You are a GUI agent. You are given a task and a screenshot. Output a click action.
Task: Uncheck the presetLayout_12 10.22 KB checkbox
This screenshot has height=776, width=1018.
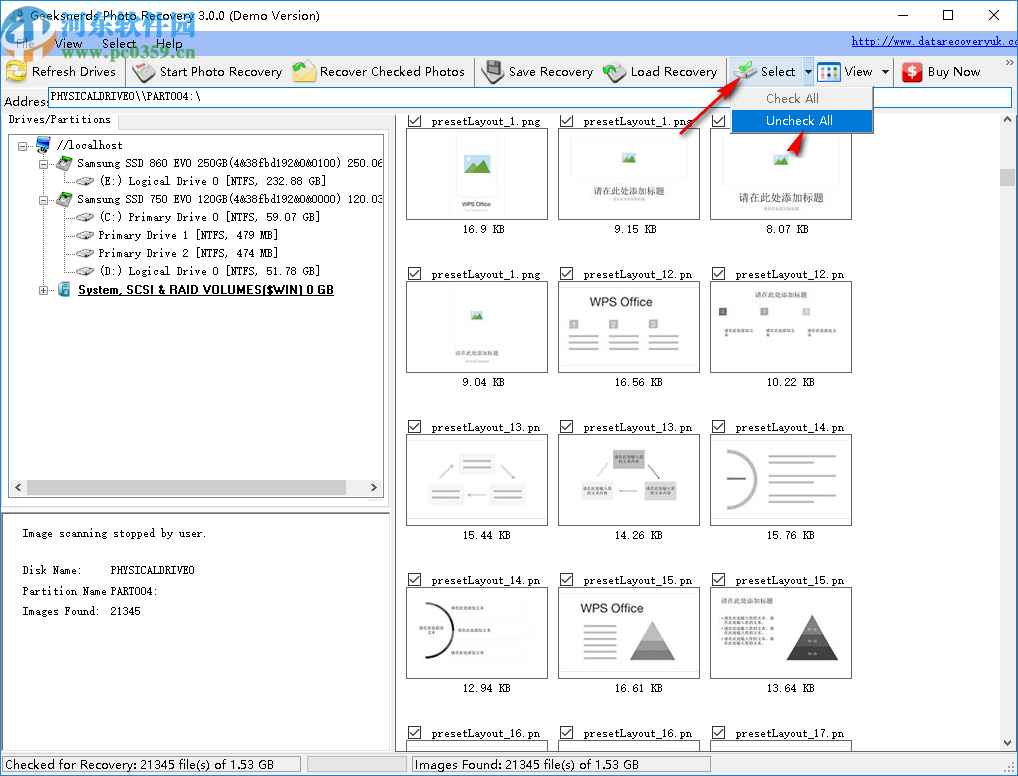(x=718, y=274)
